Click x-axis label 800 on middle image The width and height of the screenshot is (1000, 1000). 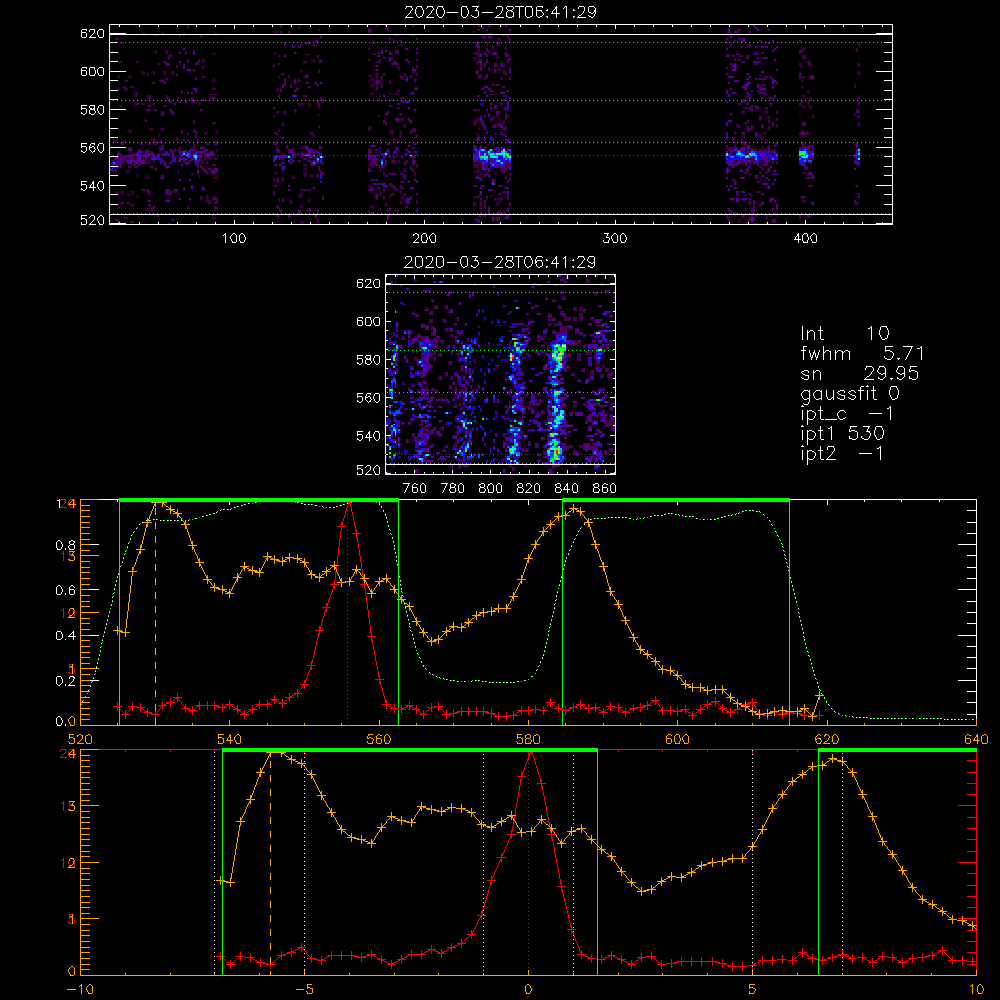[490, 489]
